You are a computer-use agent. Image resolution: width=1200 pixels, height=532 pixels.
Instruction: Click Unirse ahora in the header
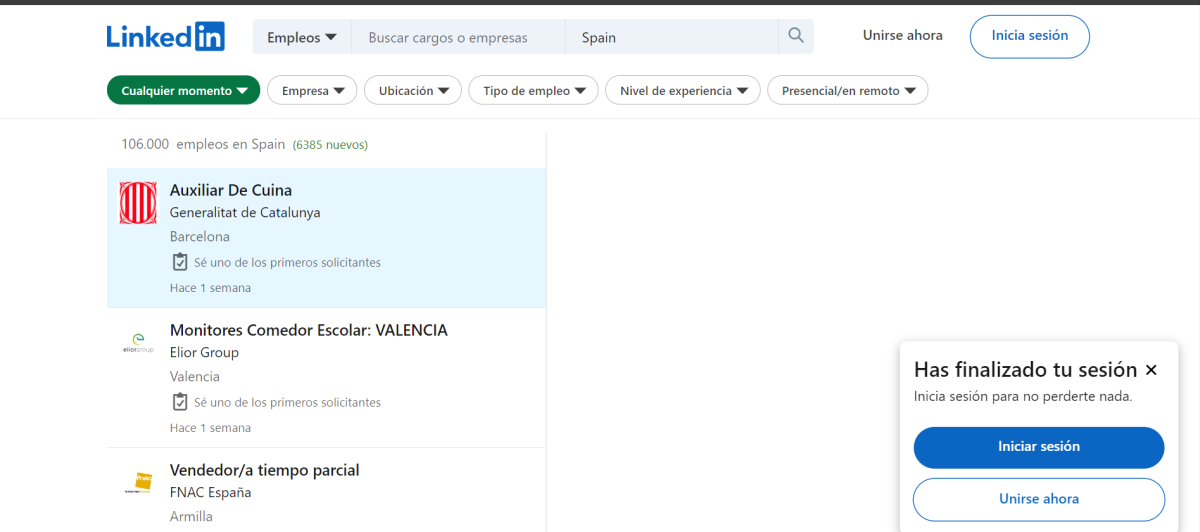[x=903, y=35]
